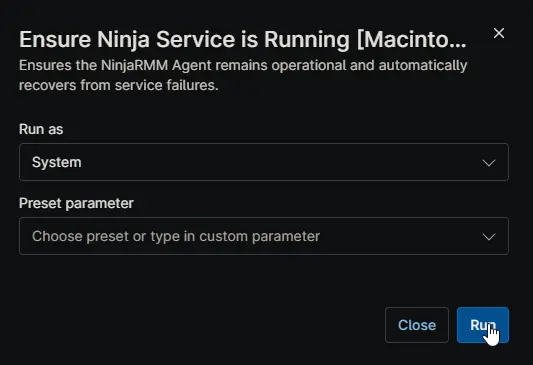Image resolution: width=533 pixels, height=365 pixels.
Task: Click the truncated dialog title heading
Action: point(243,39)
